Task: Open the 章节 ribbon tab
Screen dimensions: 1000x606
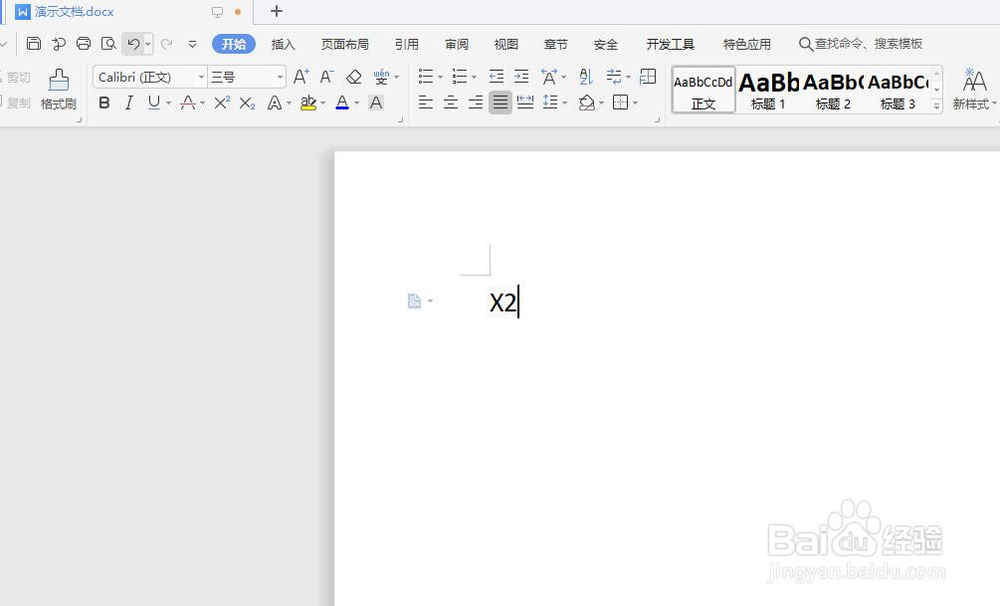Action: [x=555, y=44]
